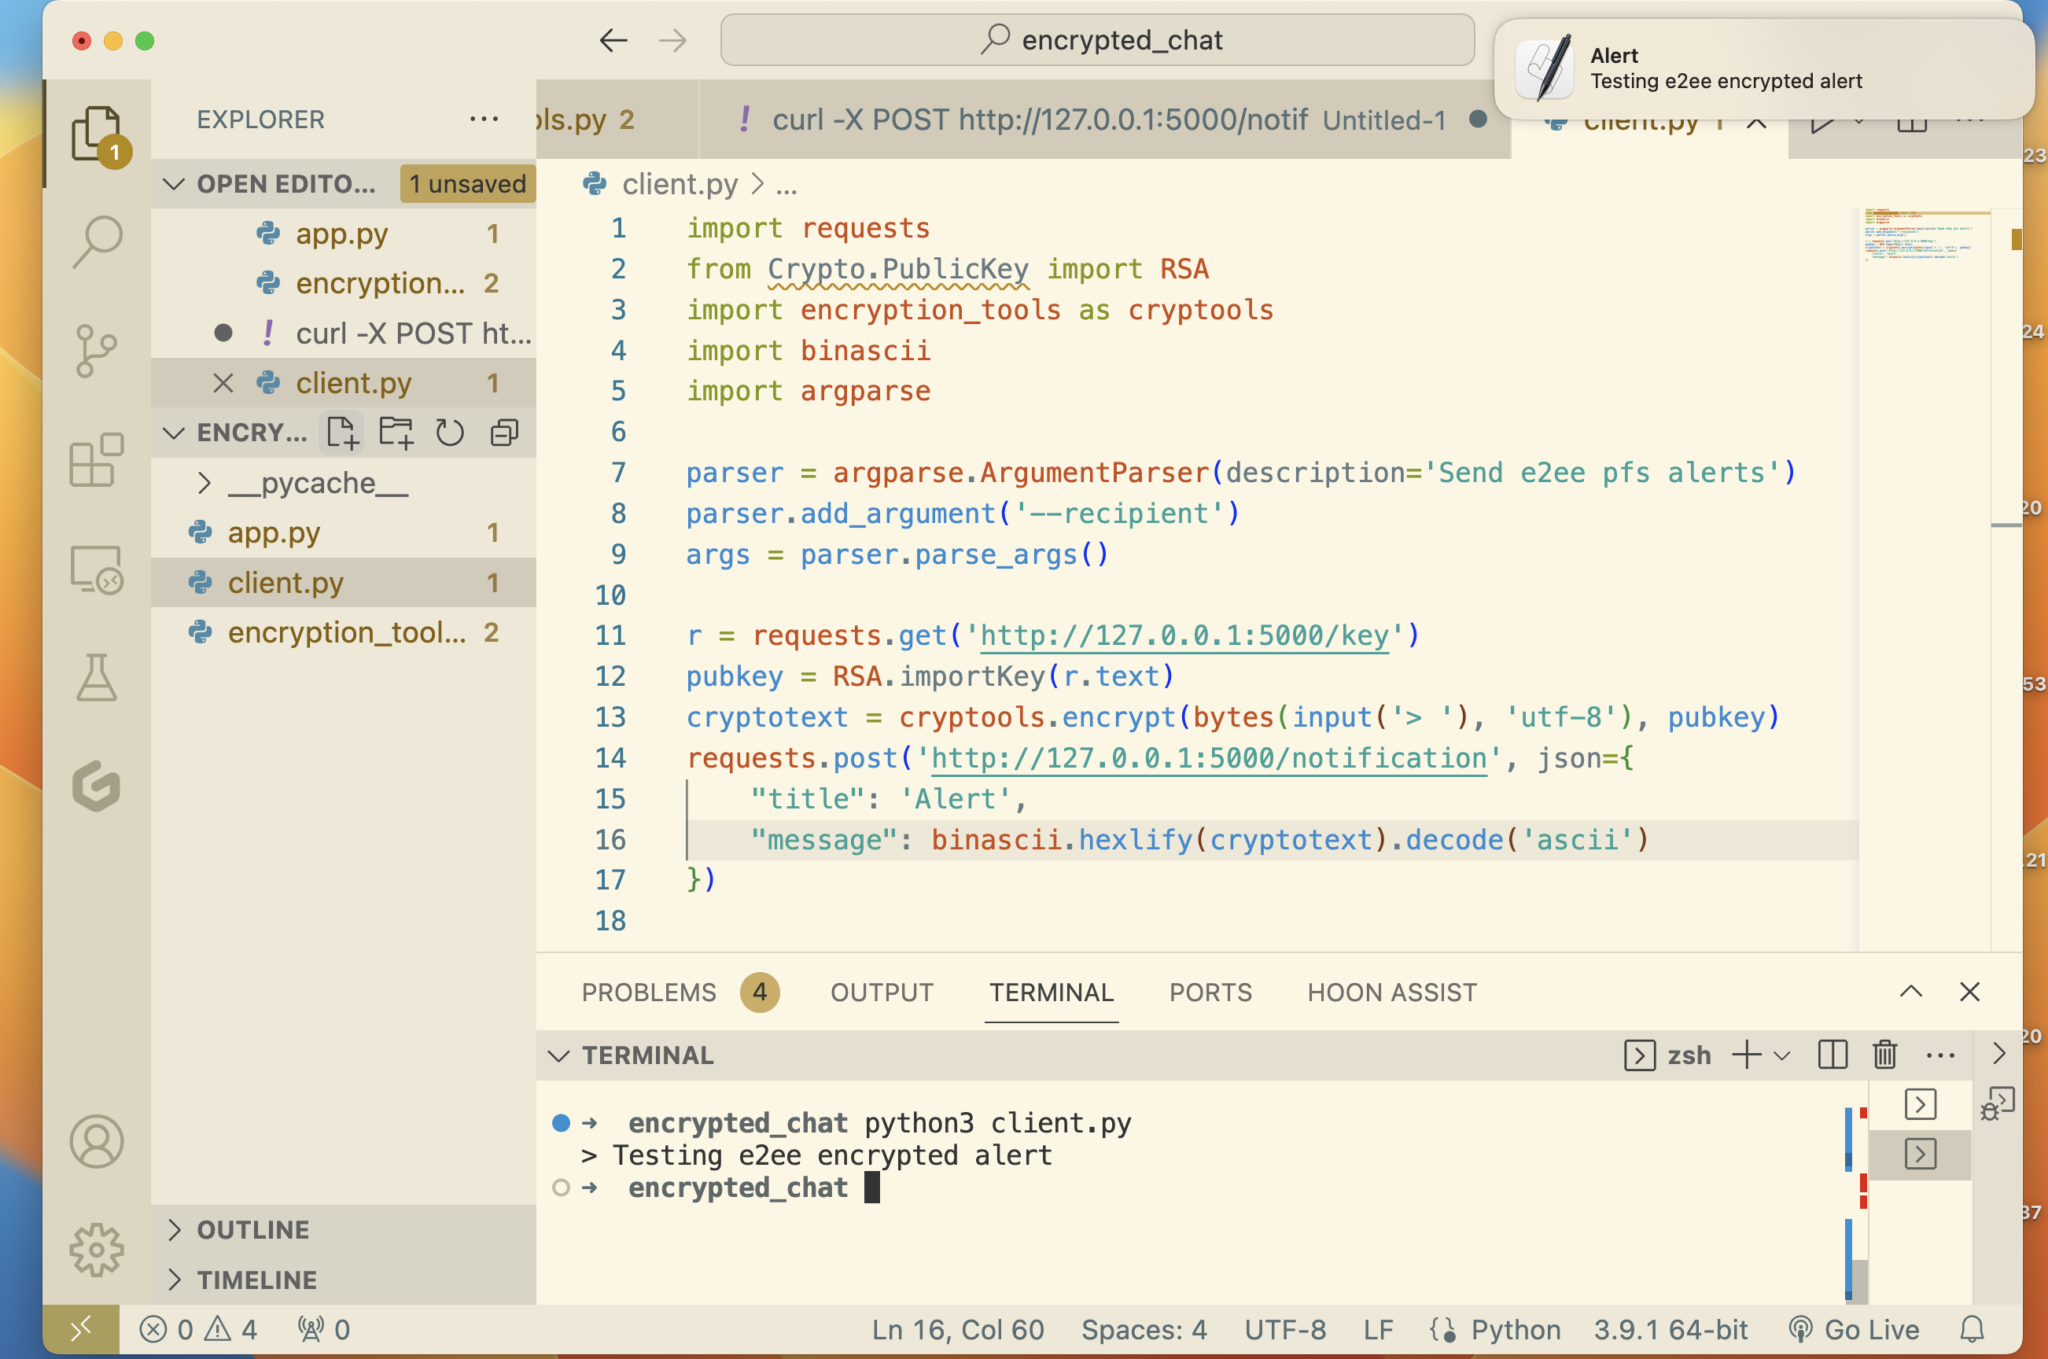Open the Accounts icon in the activity bar

[x=96, y=1140]
